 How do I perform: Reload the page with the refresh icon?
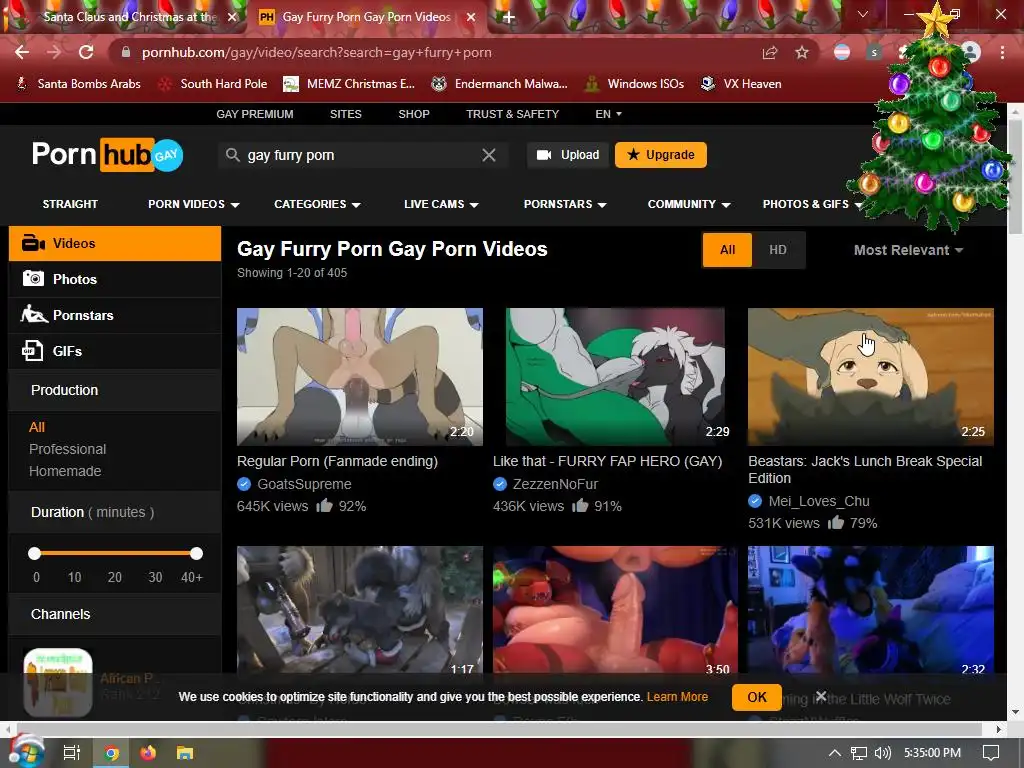[x=86, y=52]
